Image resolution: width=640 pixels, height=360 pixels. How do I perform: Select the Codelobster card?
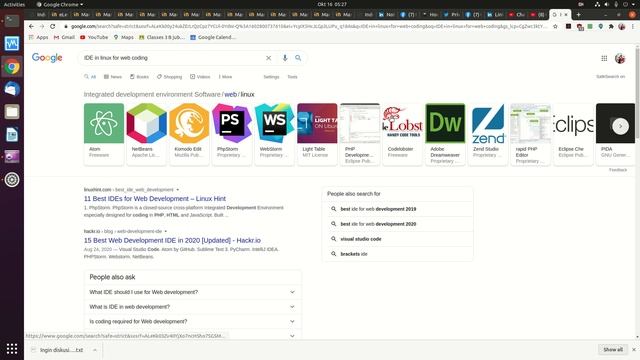coord(402,134)
